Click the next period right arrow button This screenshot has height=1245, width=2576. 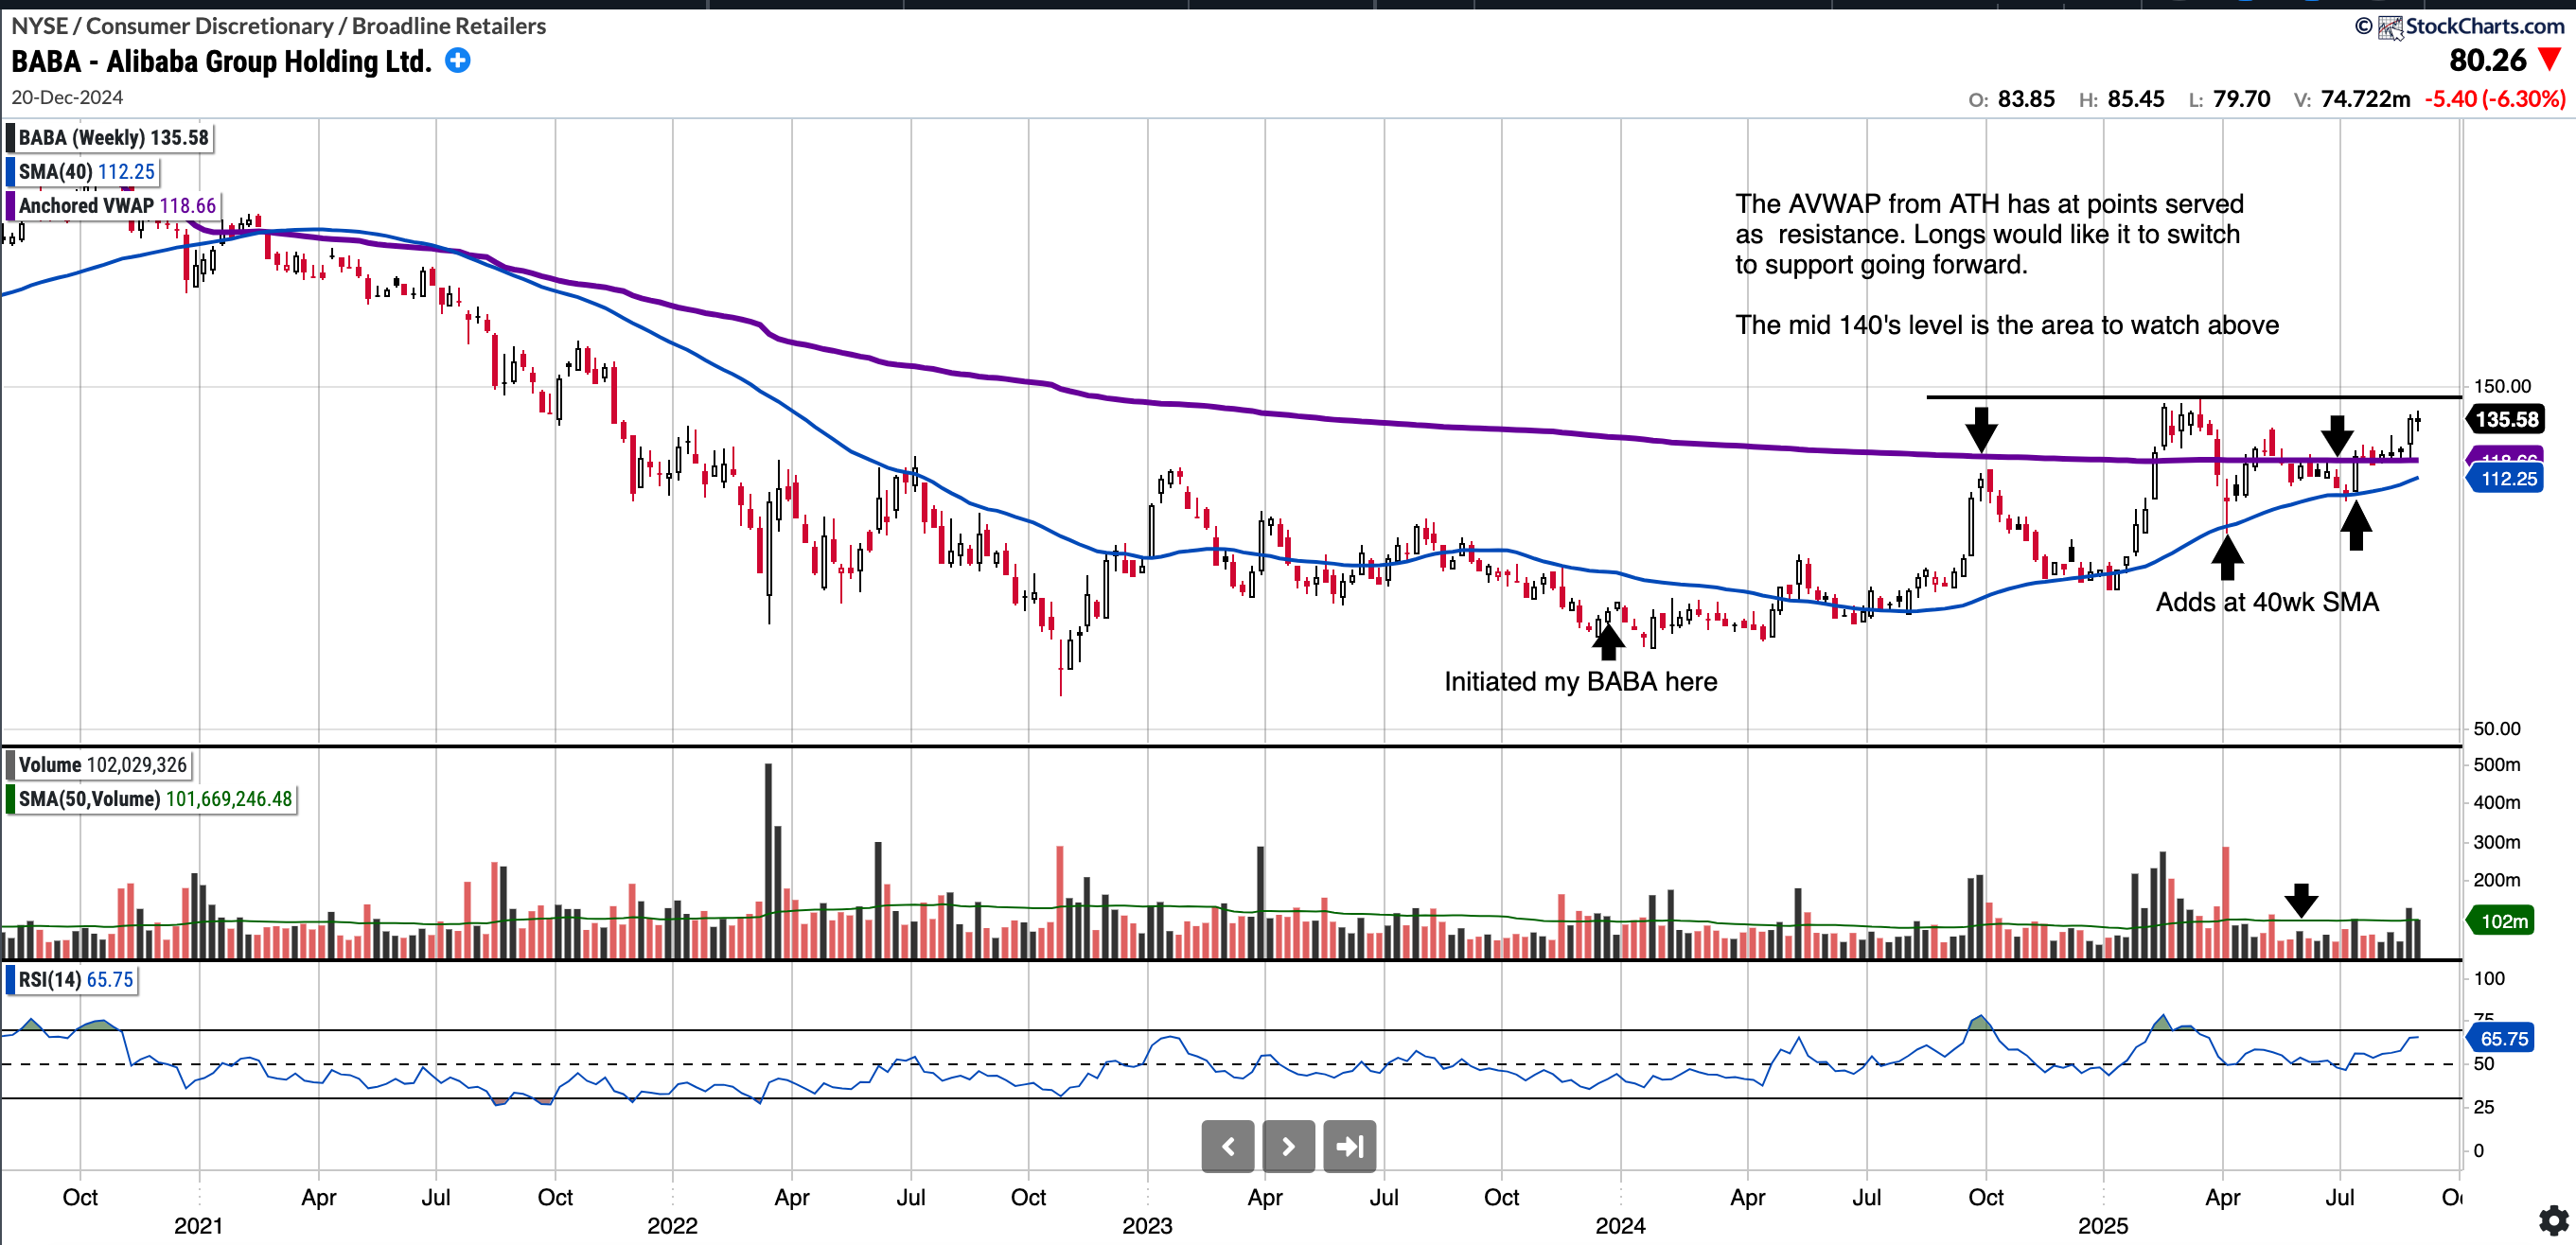pyautogui.click(x=1288, y=1146)
